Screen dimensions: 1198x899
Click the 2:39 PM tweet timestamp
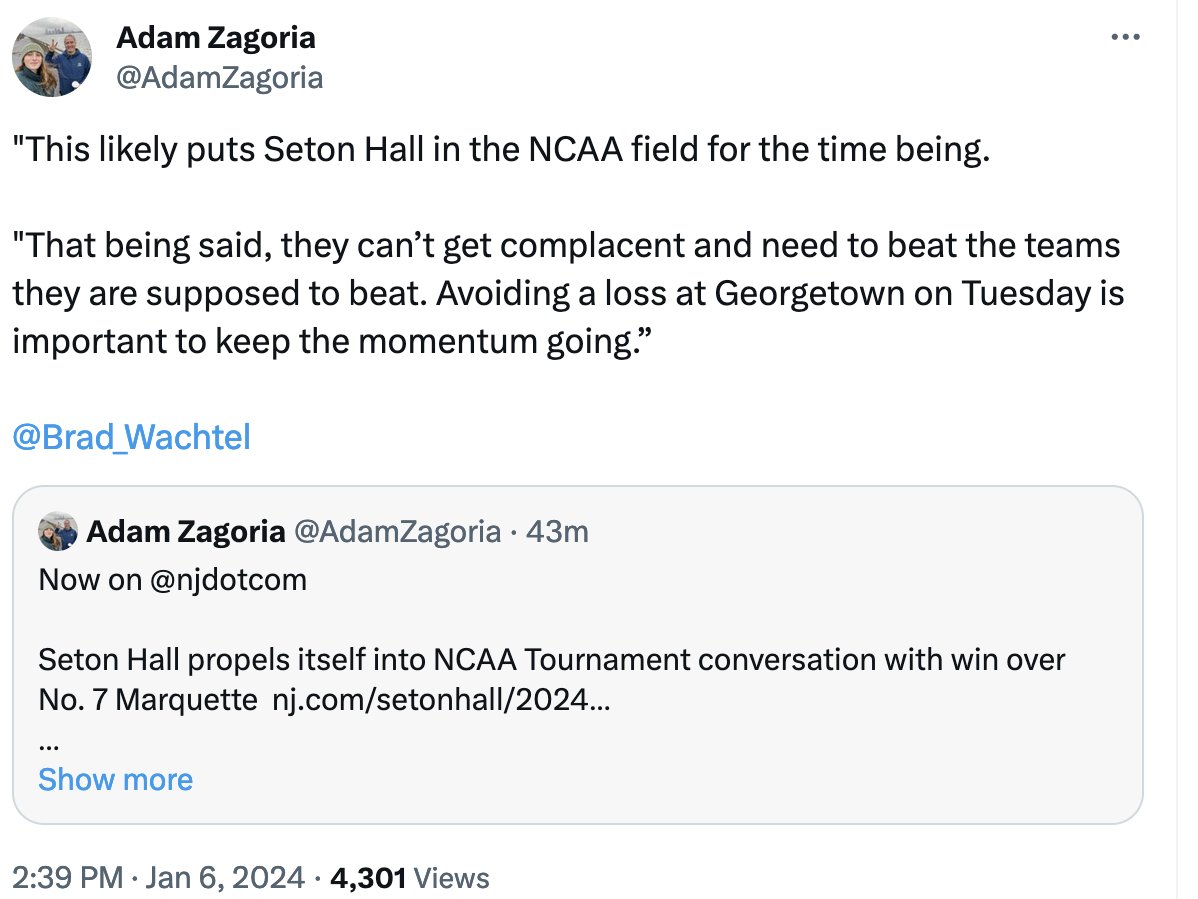click(68, 878)
